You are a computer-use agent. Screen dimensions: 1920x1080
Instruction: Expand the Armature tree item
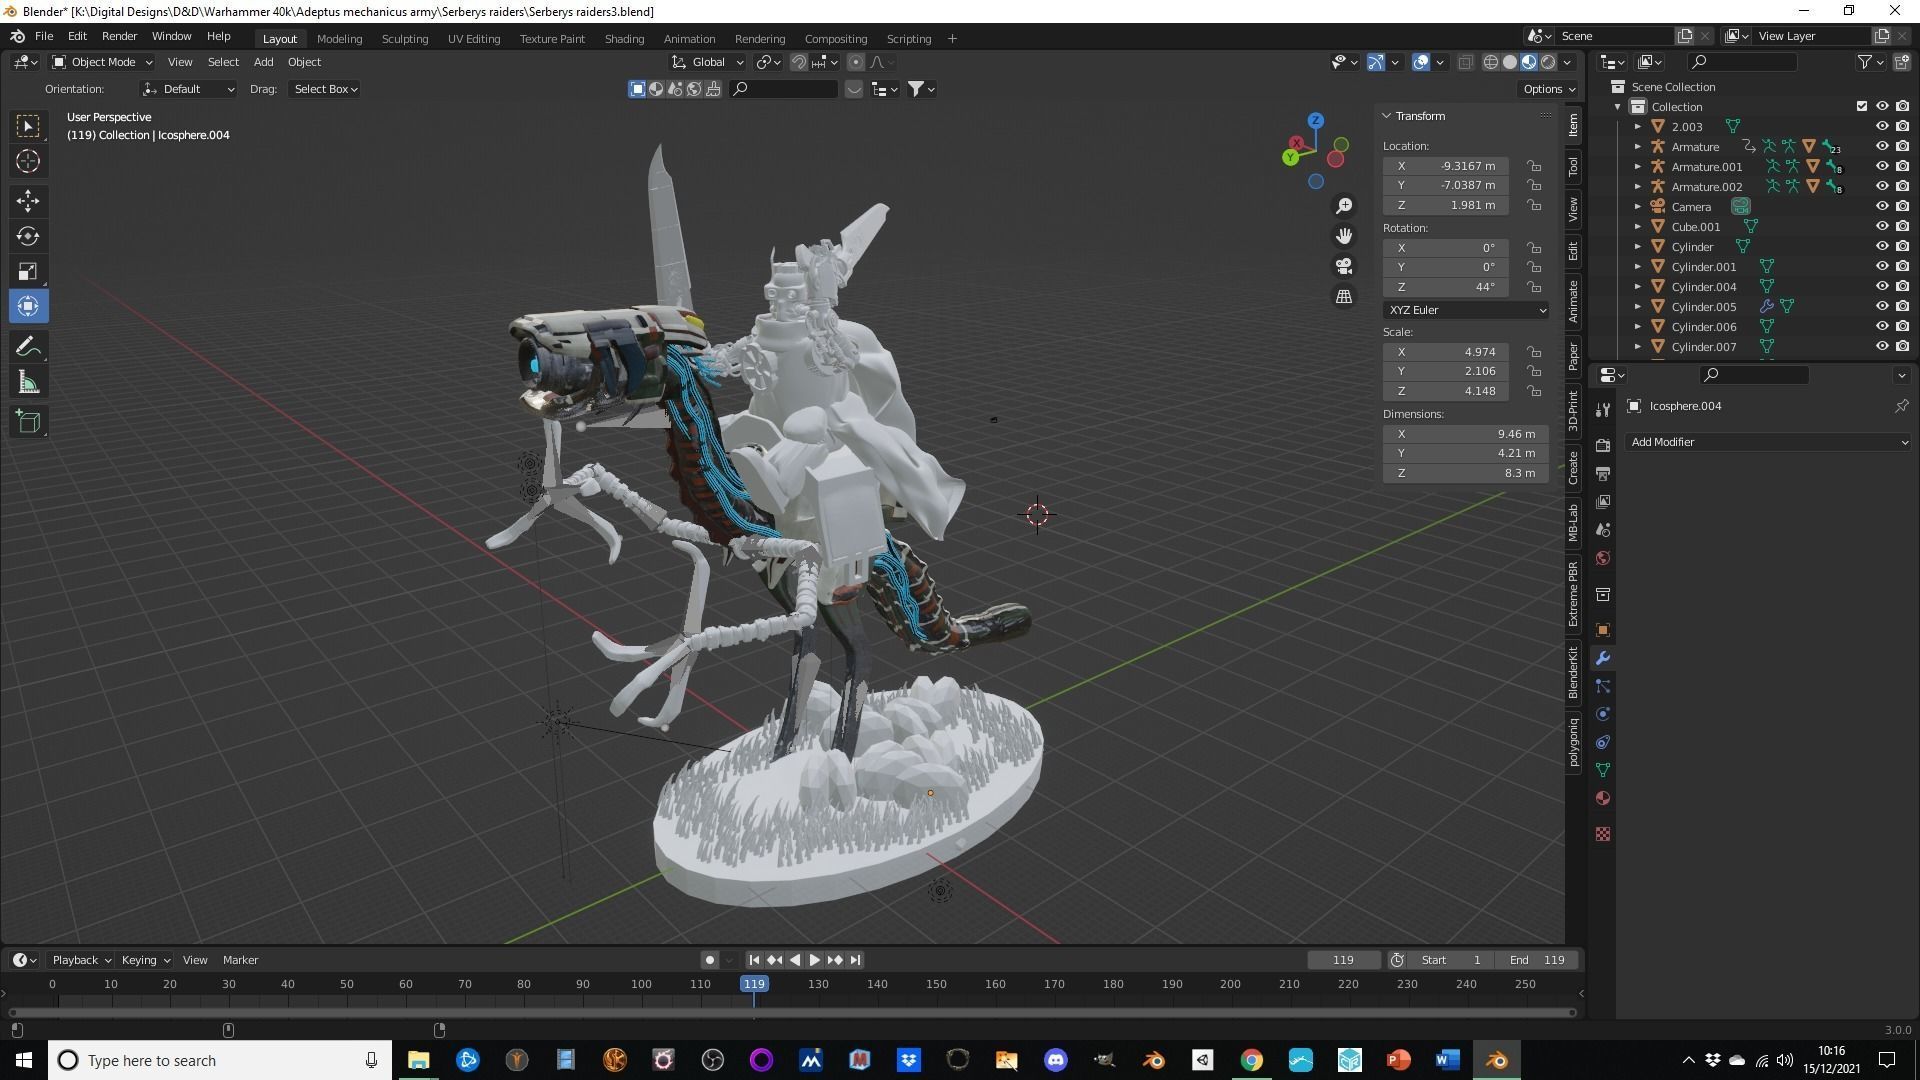pyautogui.click(x=1638, y=147)
